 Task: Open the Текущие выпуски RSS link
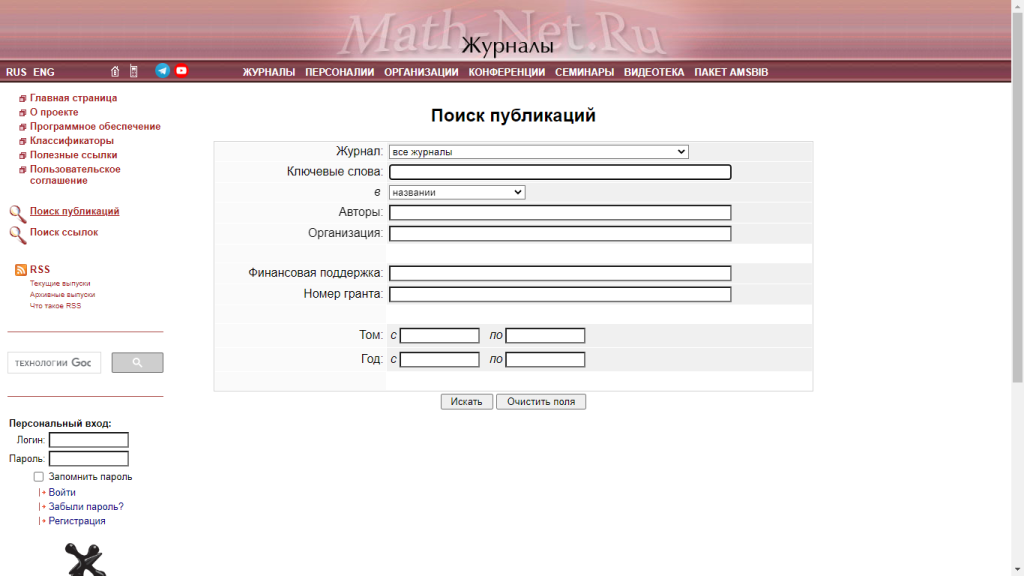tap(60, 283)
